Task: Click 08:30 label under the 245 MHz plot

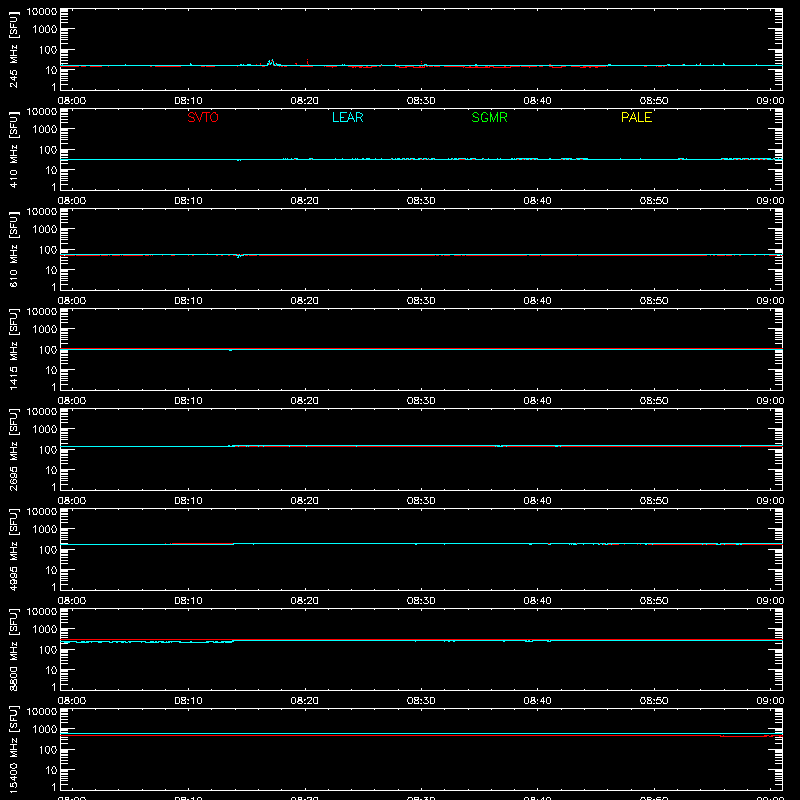Action: click(x=421, y=101)
